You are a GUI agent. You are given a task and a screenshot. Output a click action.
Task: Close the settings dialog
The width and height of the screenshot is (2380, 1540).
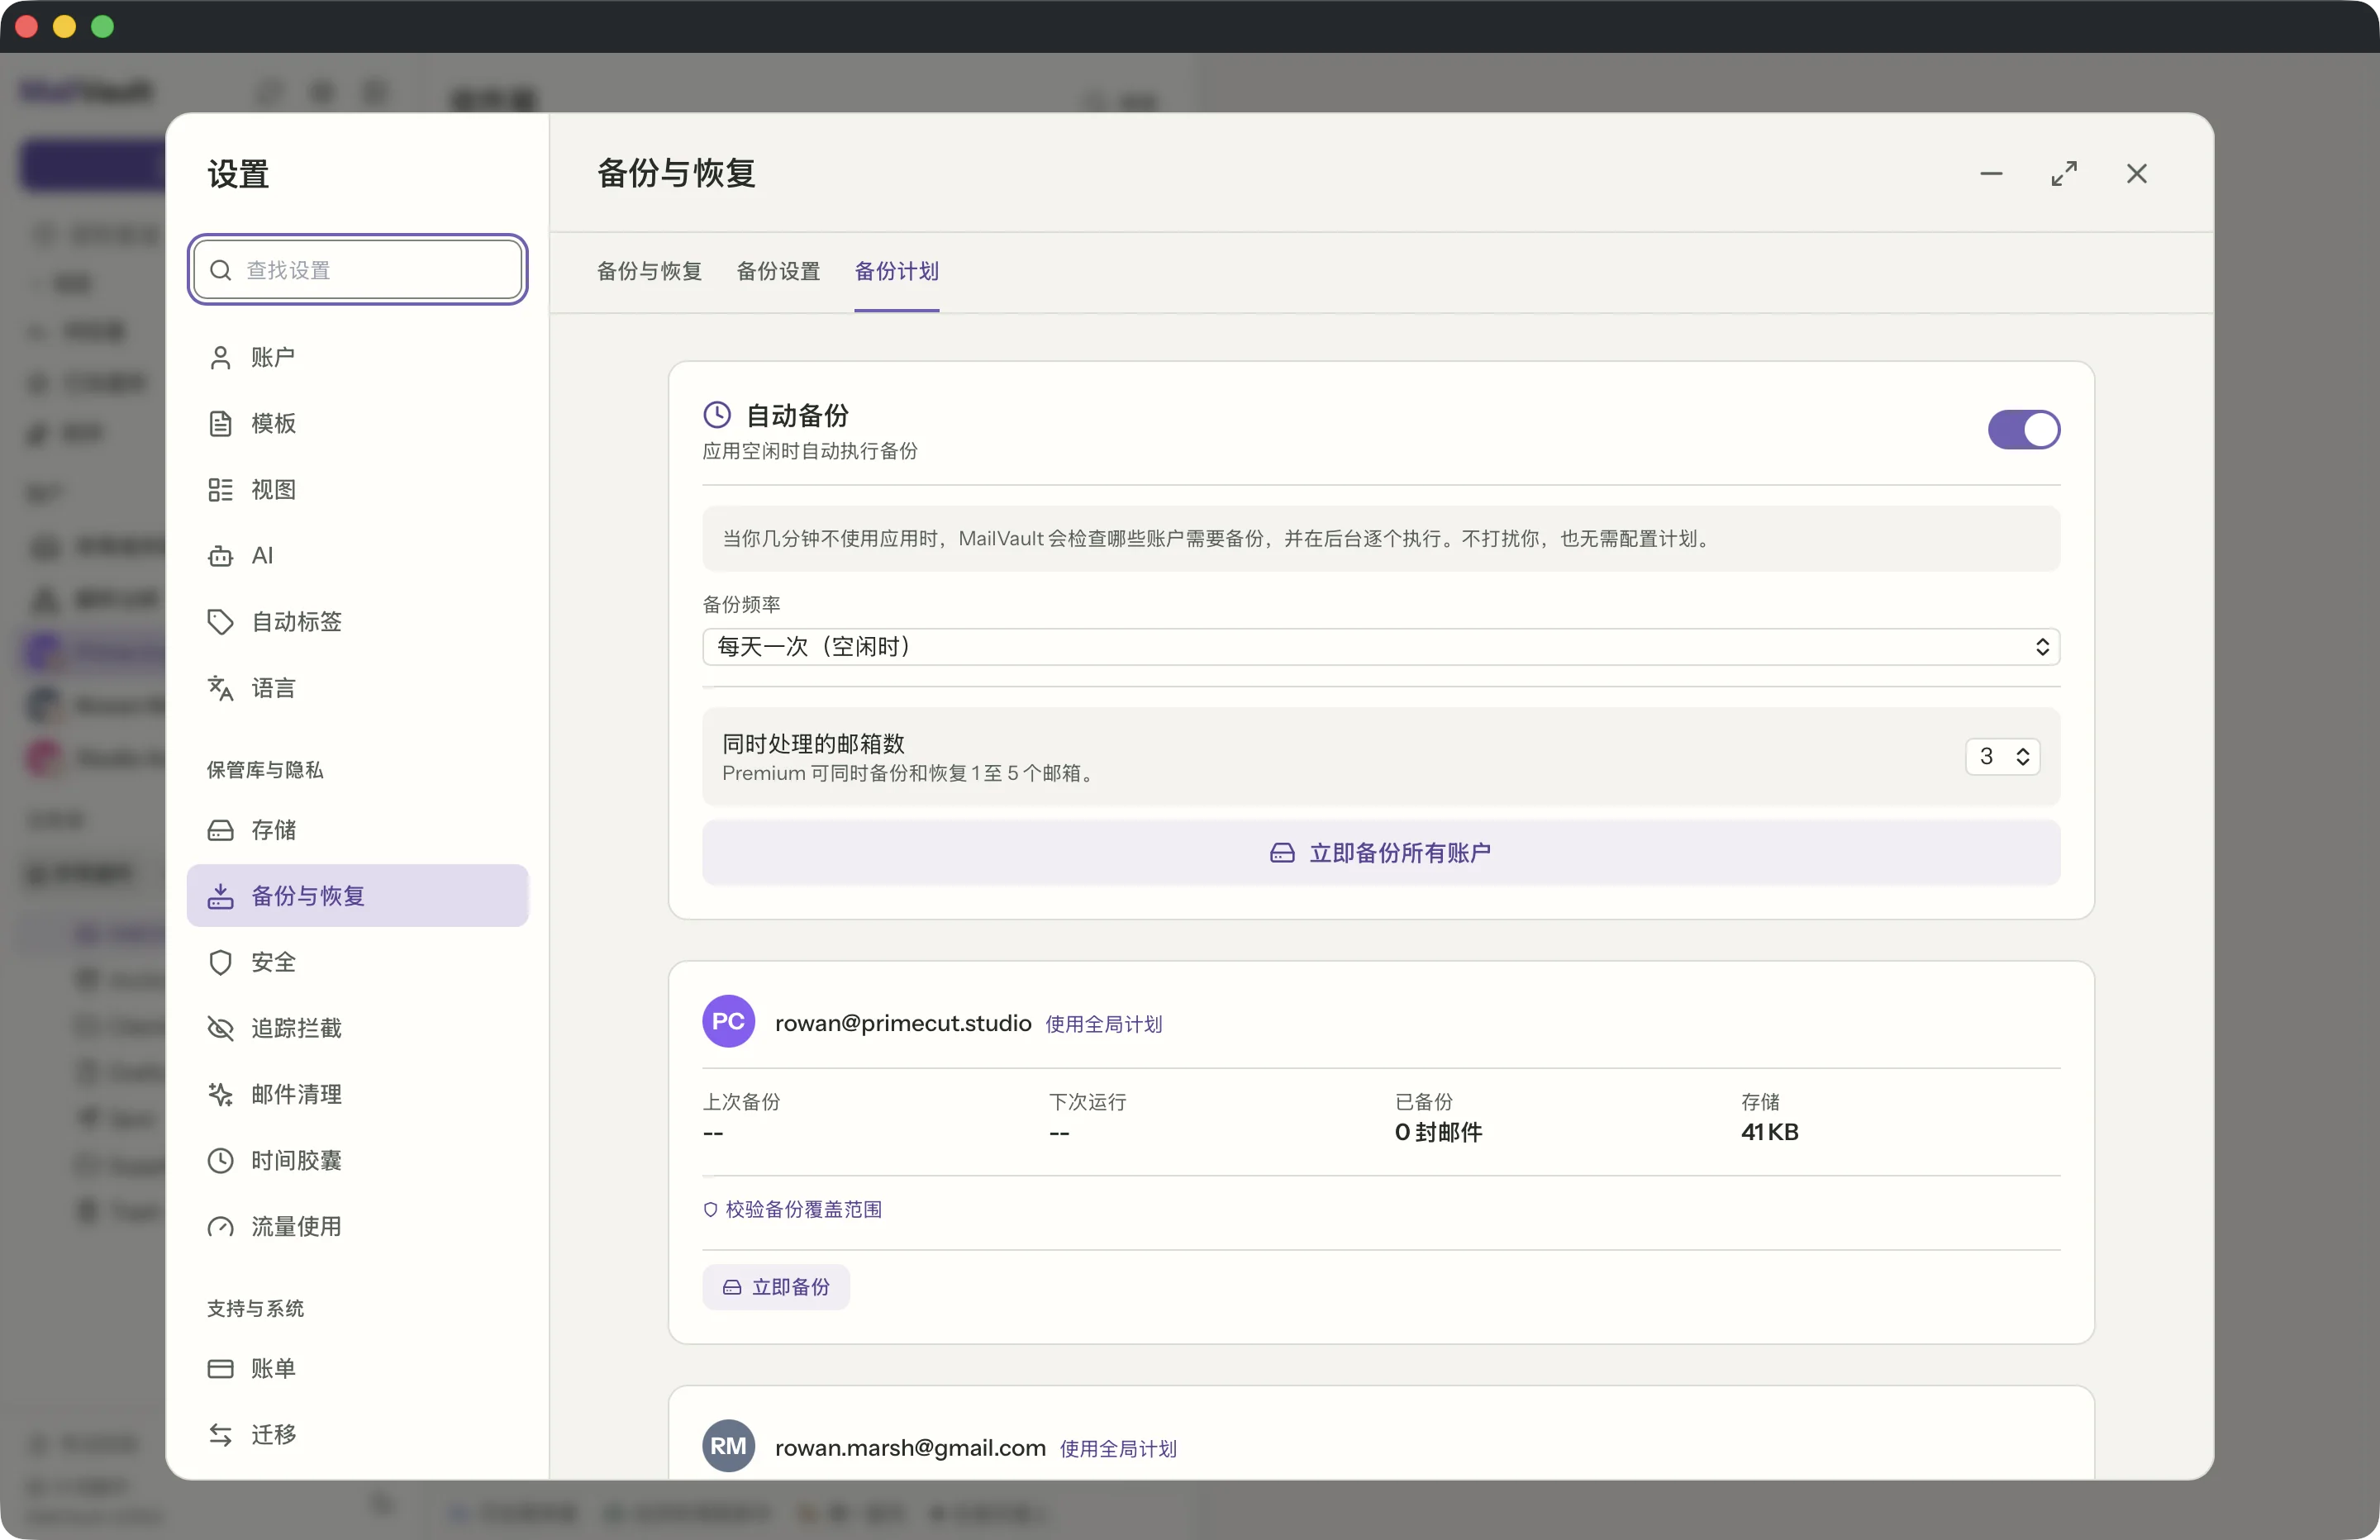click(2137, 173)
